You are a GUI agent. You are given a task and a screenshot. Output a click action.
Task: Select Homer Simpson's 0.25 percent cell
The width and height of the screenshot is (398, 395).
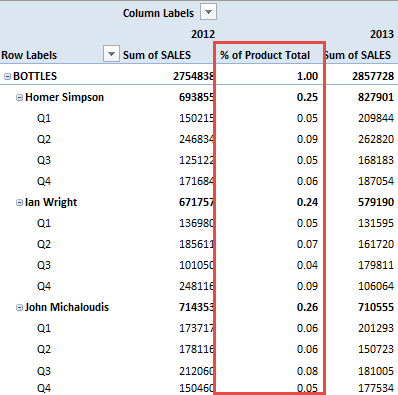pyautogui.click(x=307, y=97)
